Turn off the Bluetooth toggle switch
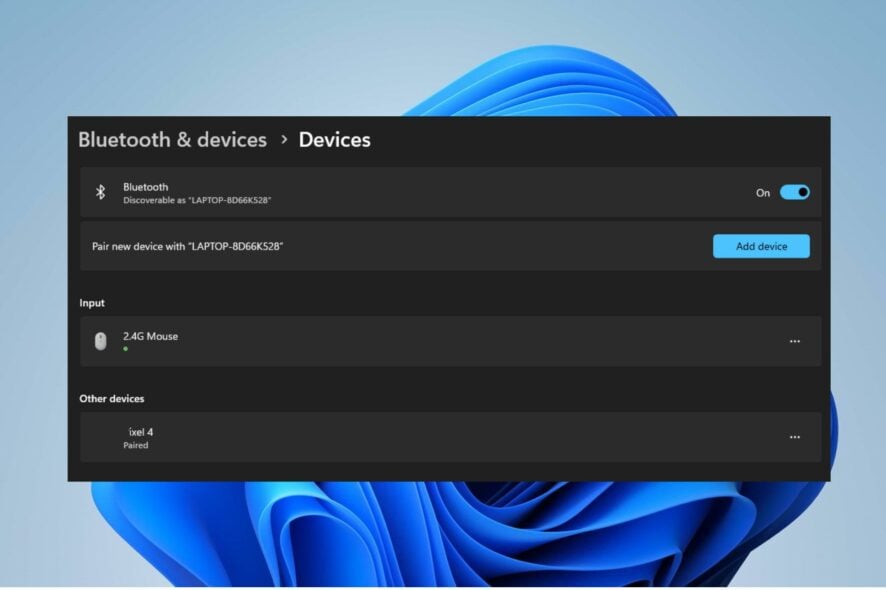 point(794,193)
